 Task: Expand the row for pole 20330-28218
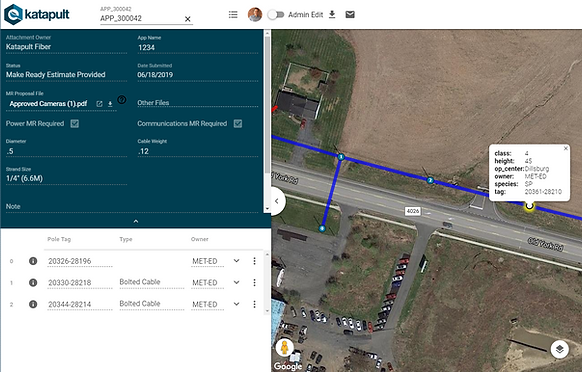(x=236, y=283)
